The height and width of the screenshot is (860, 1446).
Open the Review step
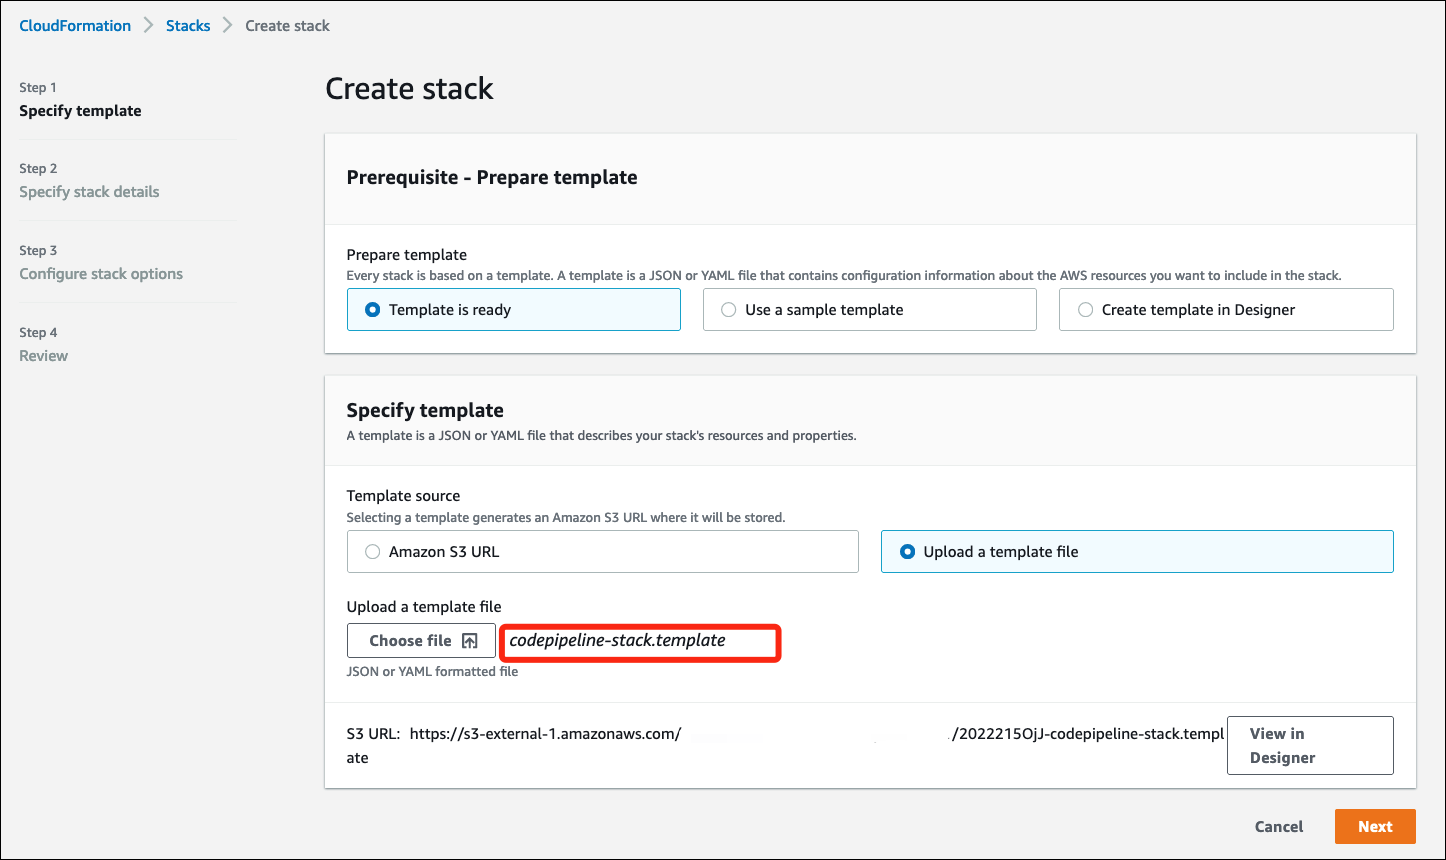pos(44,356)
